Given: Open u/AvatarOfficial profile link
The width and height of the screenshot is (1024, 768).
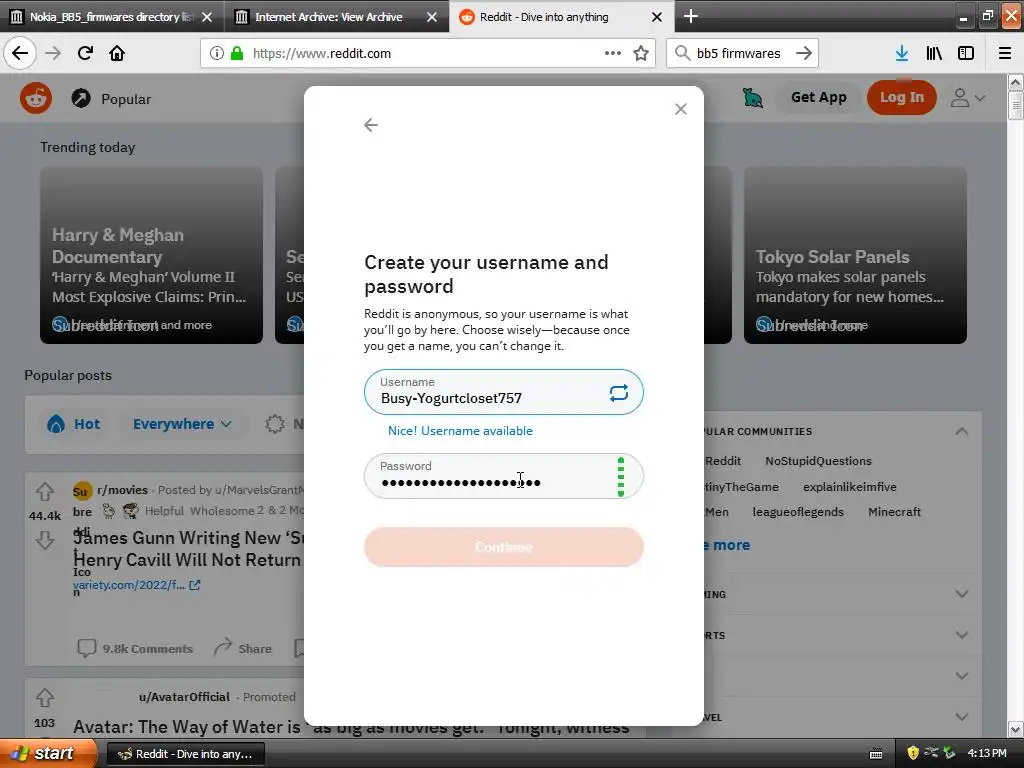Looking at the screenshot, I should 184,697.
